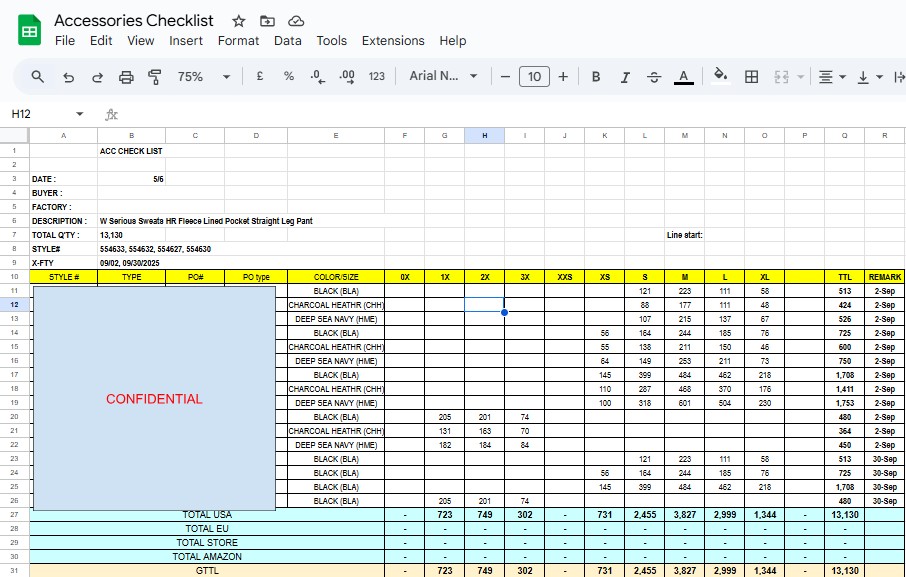Click the print icon
Screen dimensions: 906x577
(126, 77)
